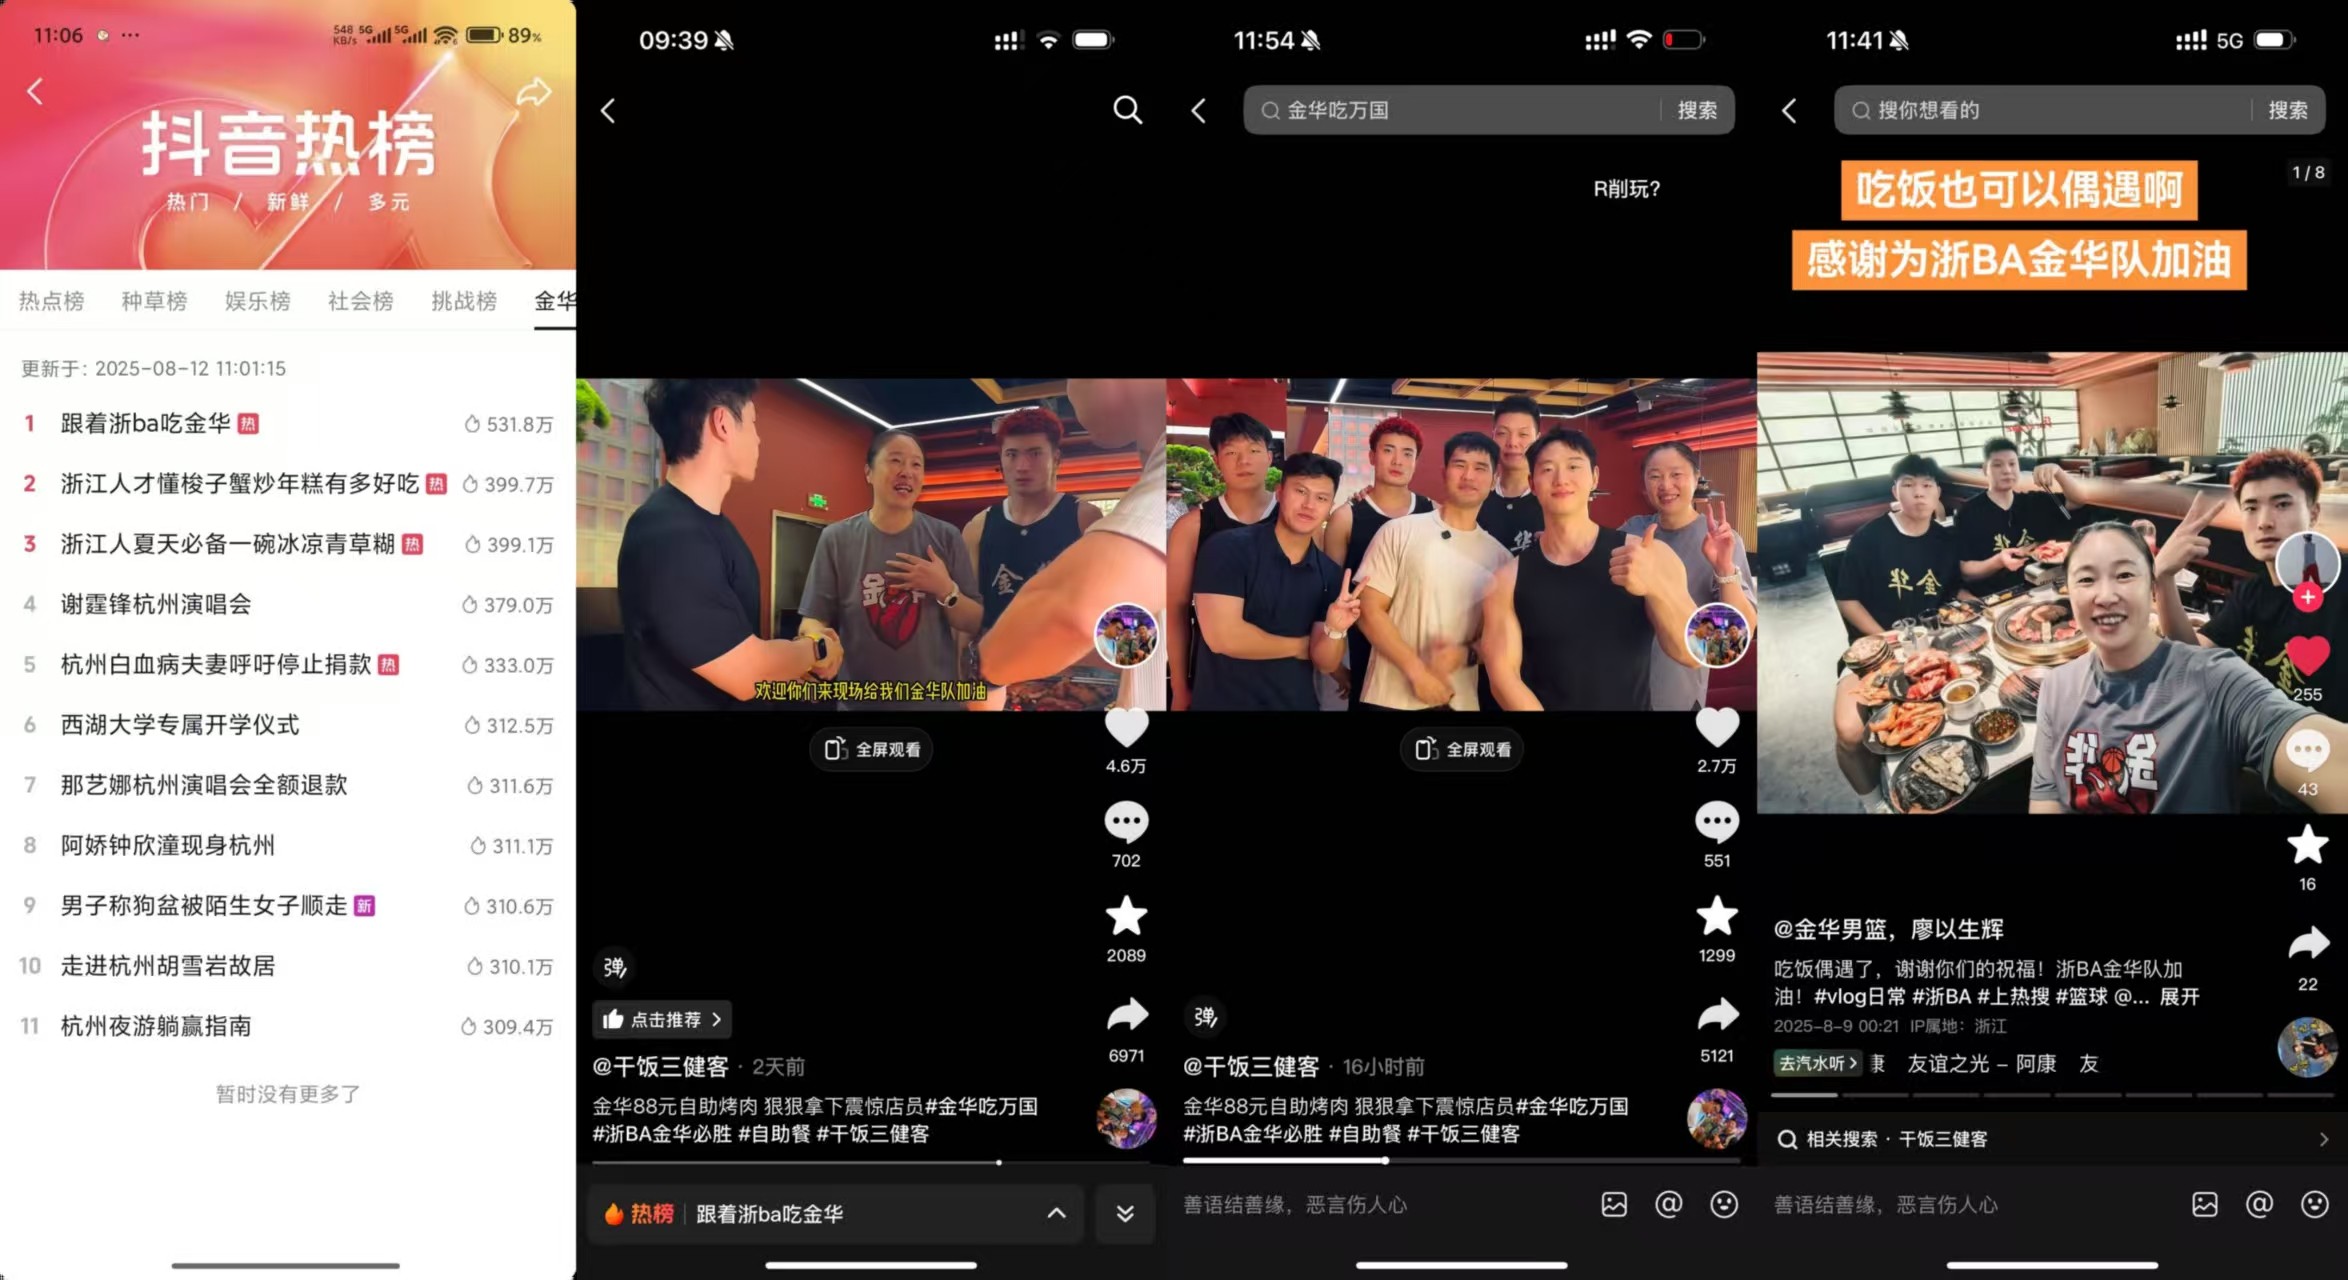Tap @ mention icon in 11:41 comment bar
2348x1280 pixels.
[2260, 1204]
